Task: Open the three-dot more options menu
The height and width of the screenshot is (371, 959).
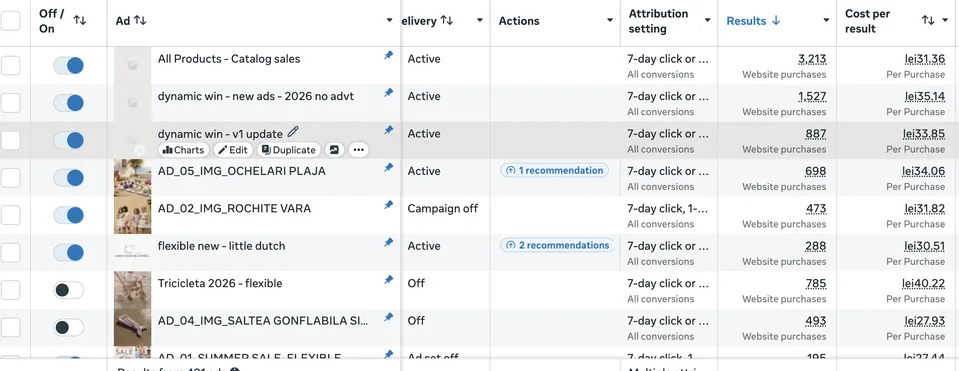Action: coord(358,150)
